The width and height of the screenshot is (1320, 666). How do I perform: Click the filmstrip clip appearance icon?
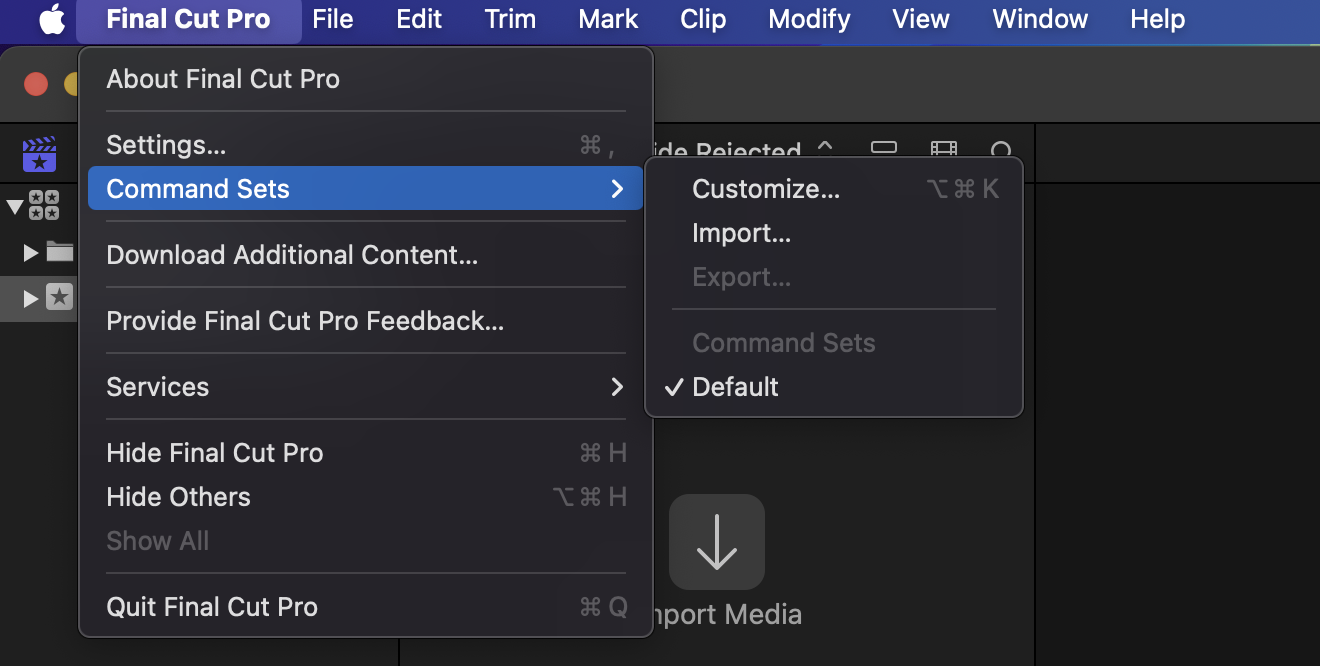pyautogui.click(x=943, y=151)
